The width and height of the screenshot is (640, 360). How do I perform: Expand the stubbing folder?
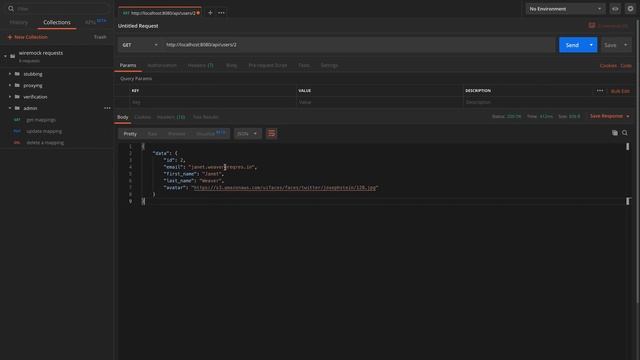(x=10, y=74)
